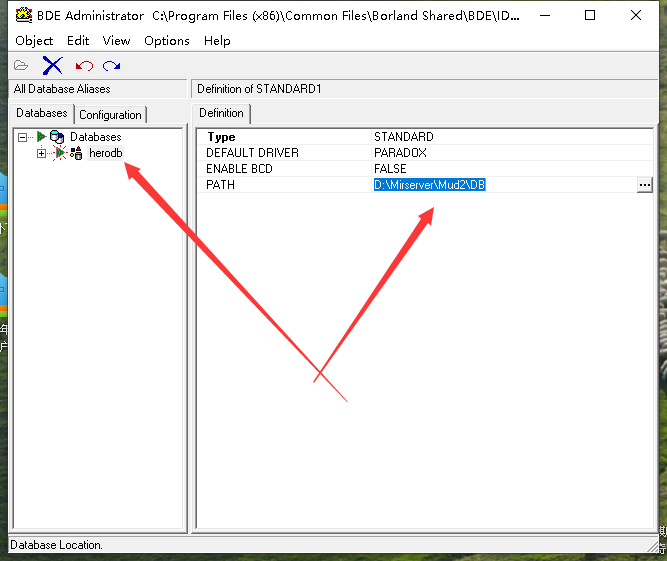Select the herodb tree item label
The height and width of the screenshot is (561, 667).
click(x=105, y=153)
